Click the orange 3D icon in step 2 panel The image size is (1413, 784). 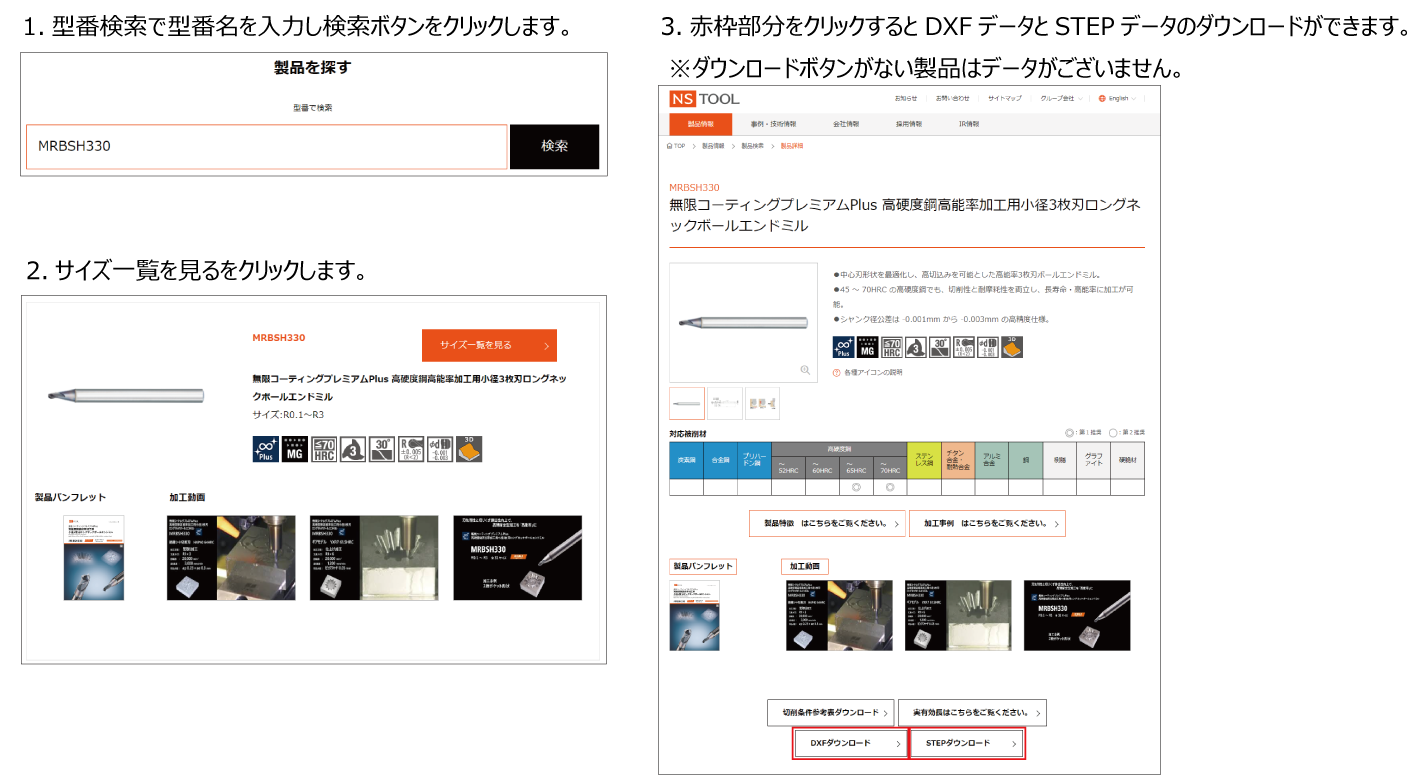point(469,449)
